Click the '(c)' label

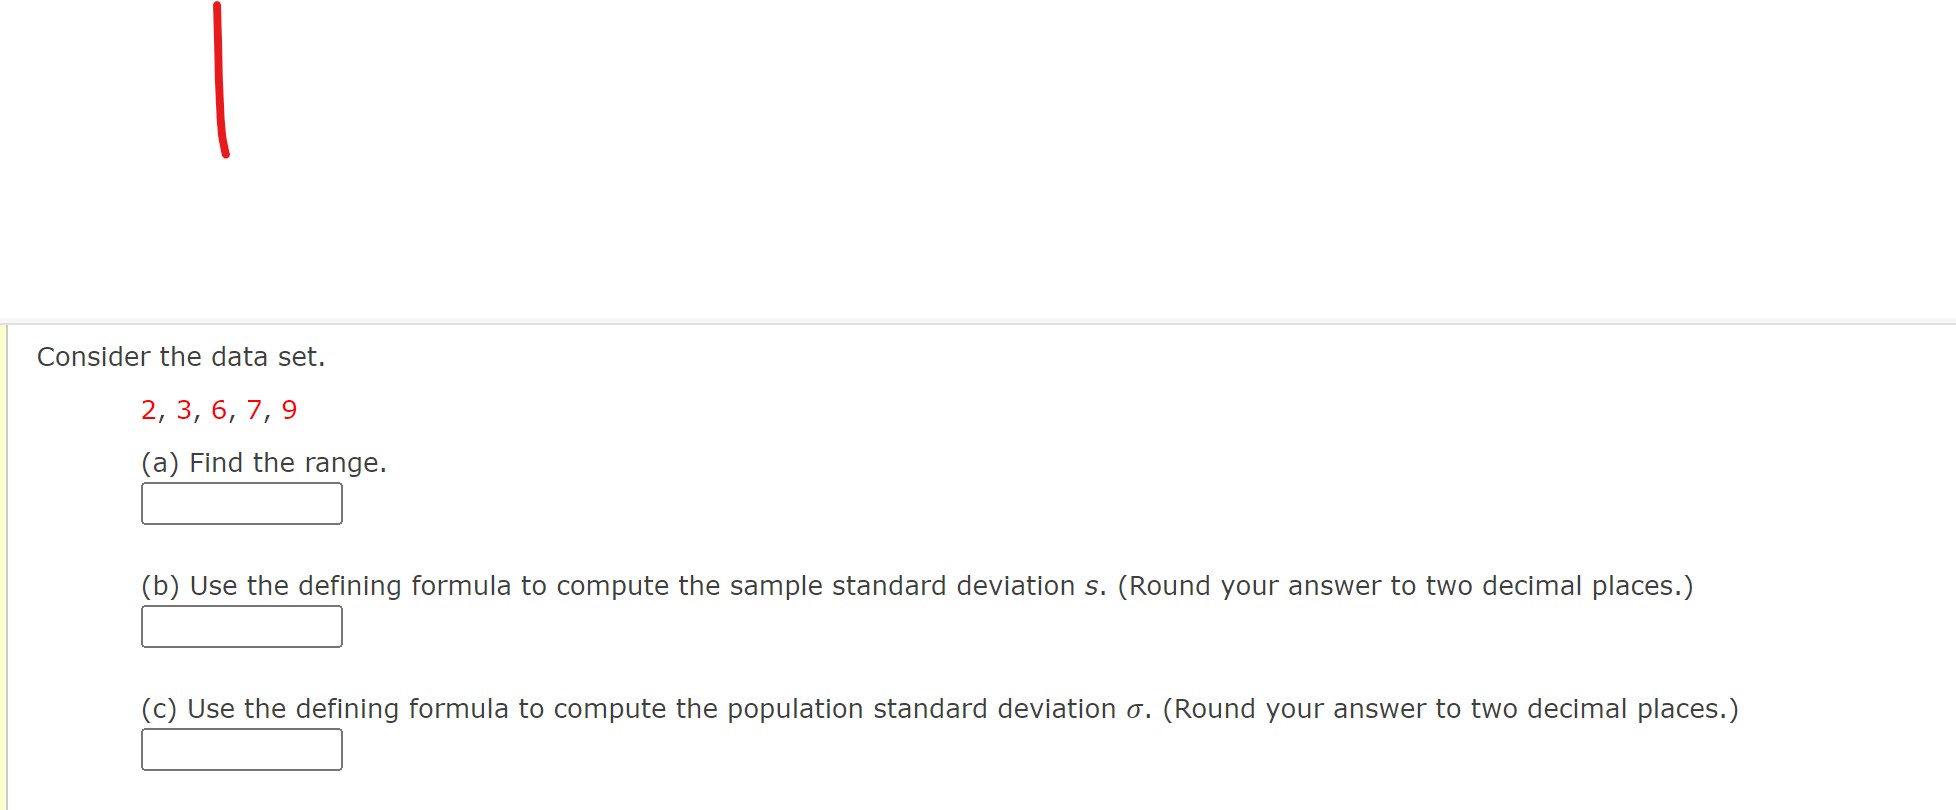pos(160,709)
